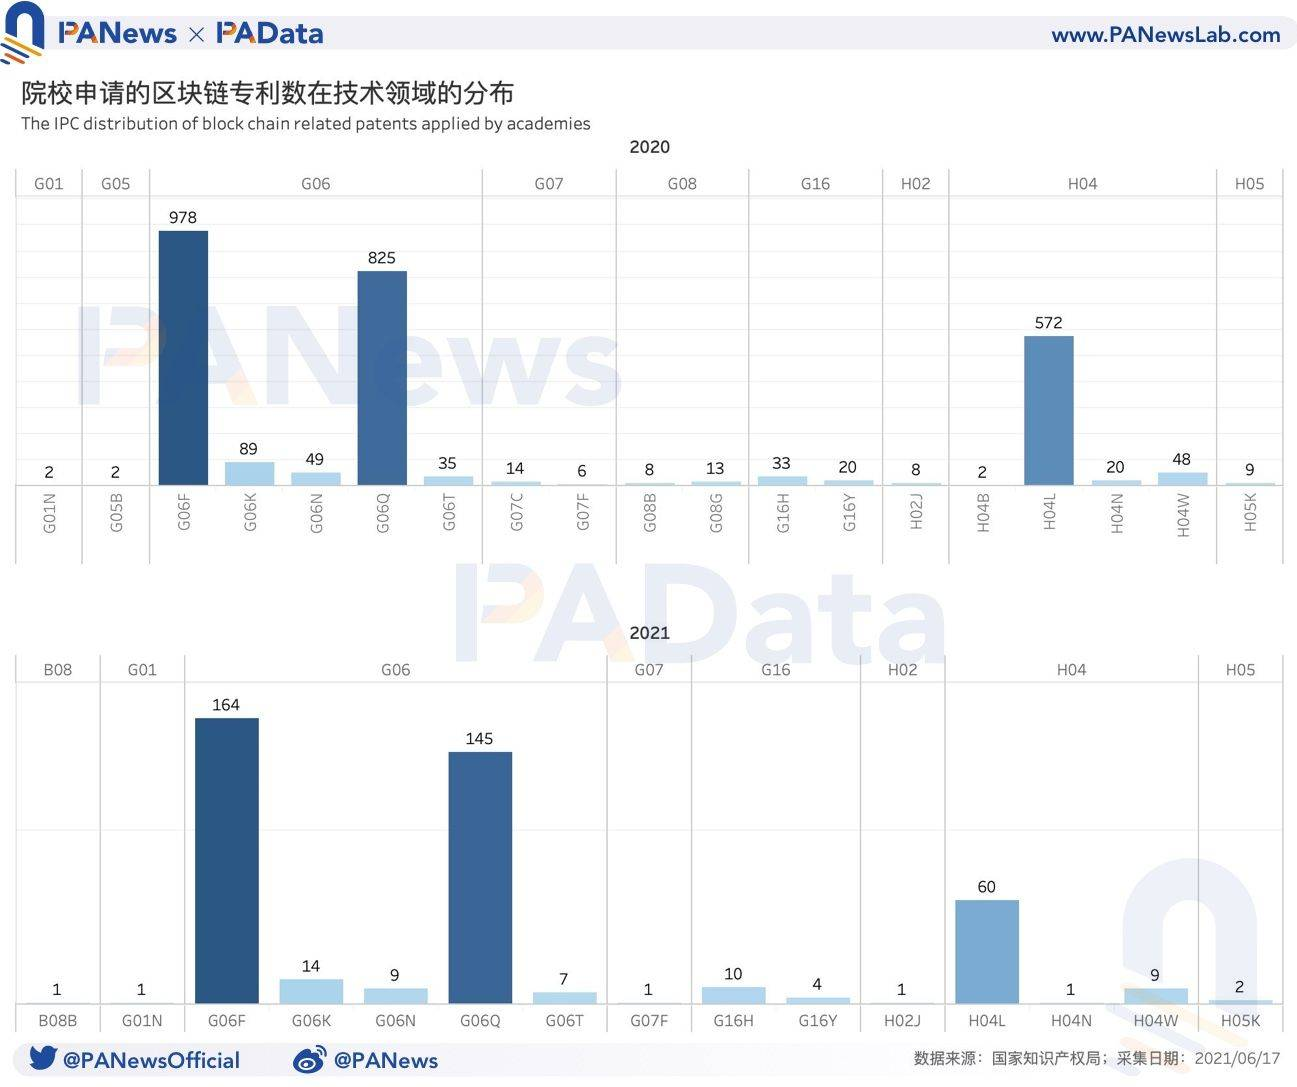This screenshot has height=1087, width=1297.
Task: Click the H04B axis label in 2020 chart
Action: pos(983,512)
